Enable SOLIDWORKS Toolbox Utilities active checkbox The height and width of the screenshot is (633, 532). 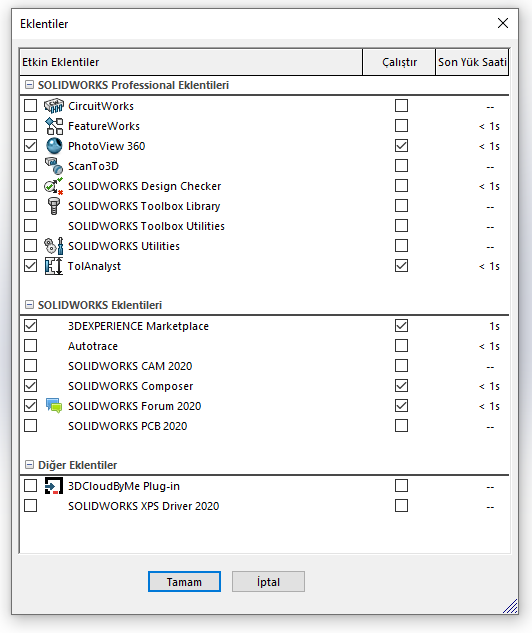[31, 226]
